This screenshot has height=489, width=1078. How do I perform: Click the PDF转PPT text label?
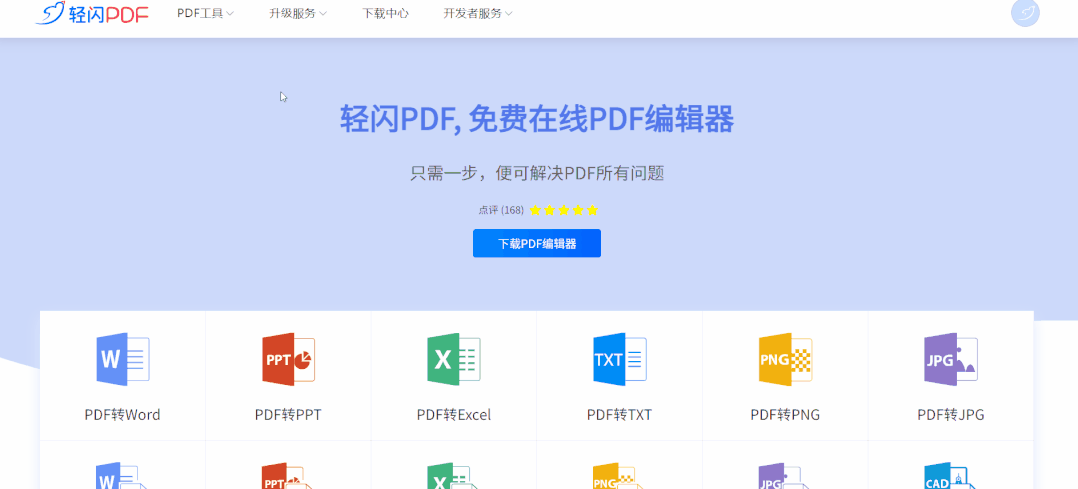(288, 415)
